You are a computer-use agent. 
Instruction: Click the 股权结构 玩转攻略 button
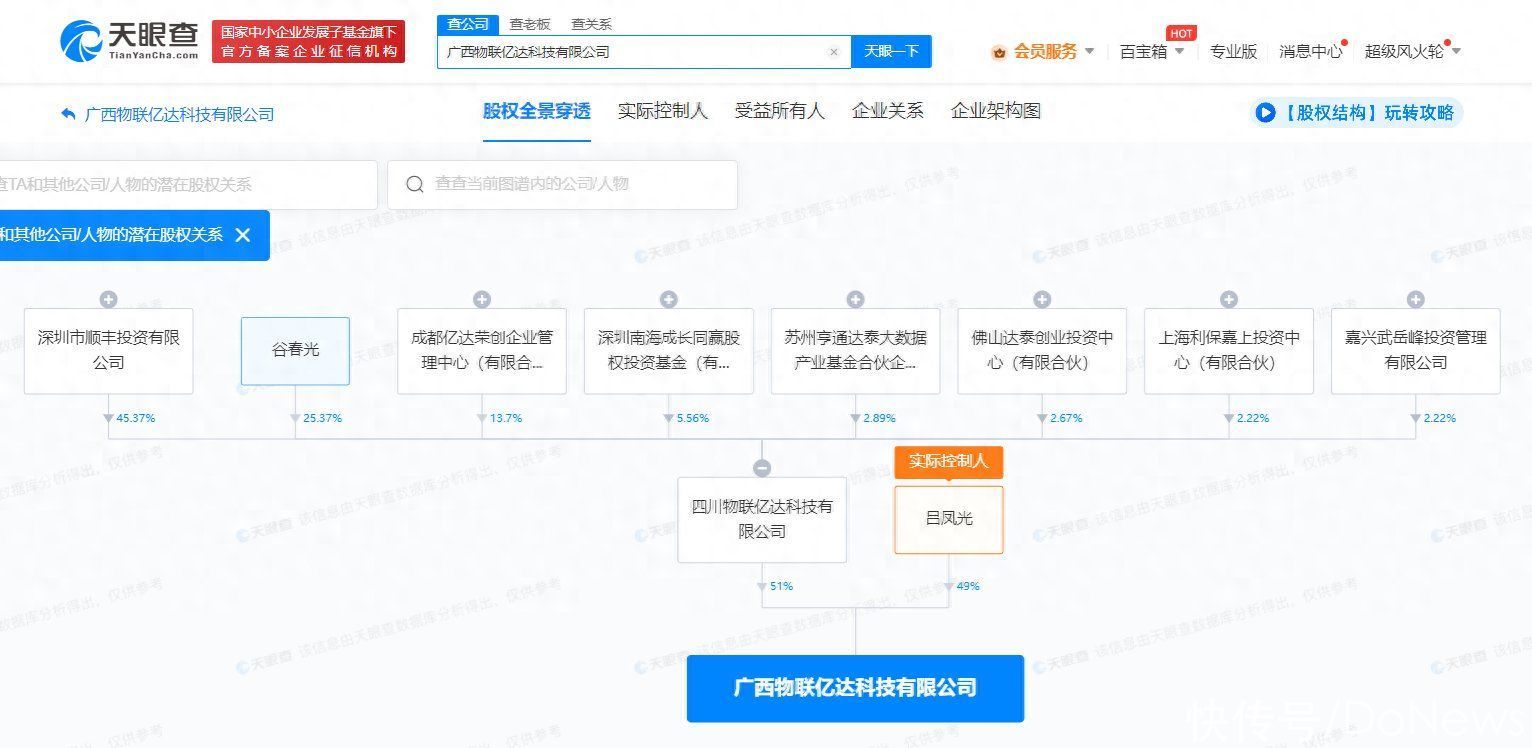click(1356, 113)
